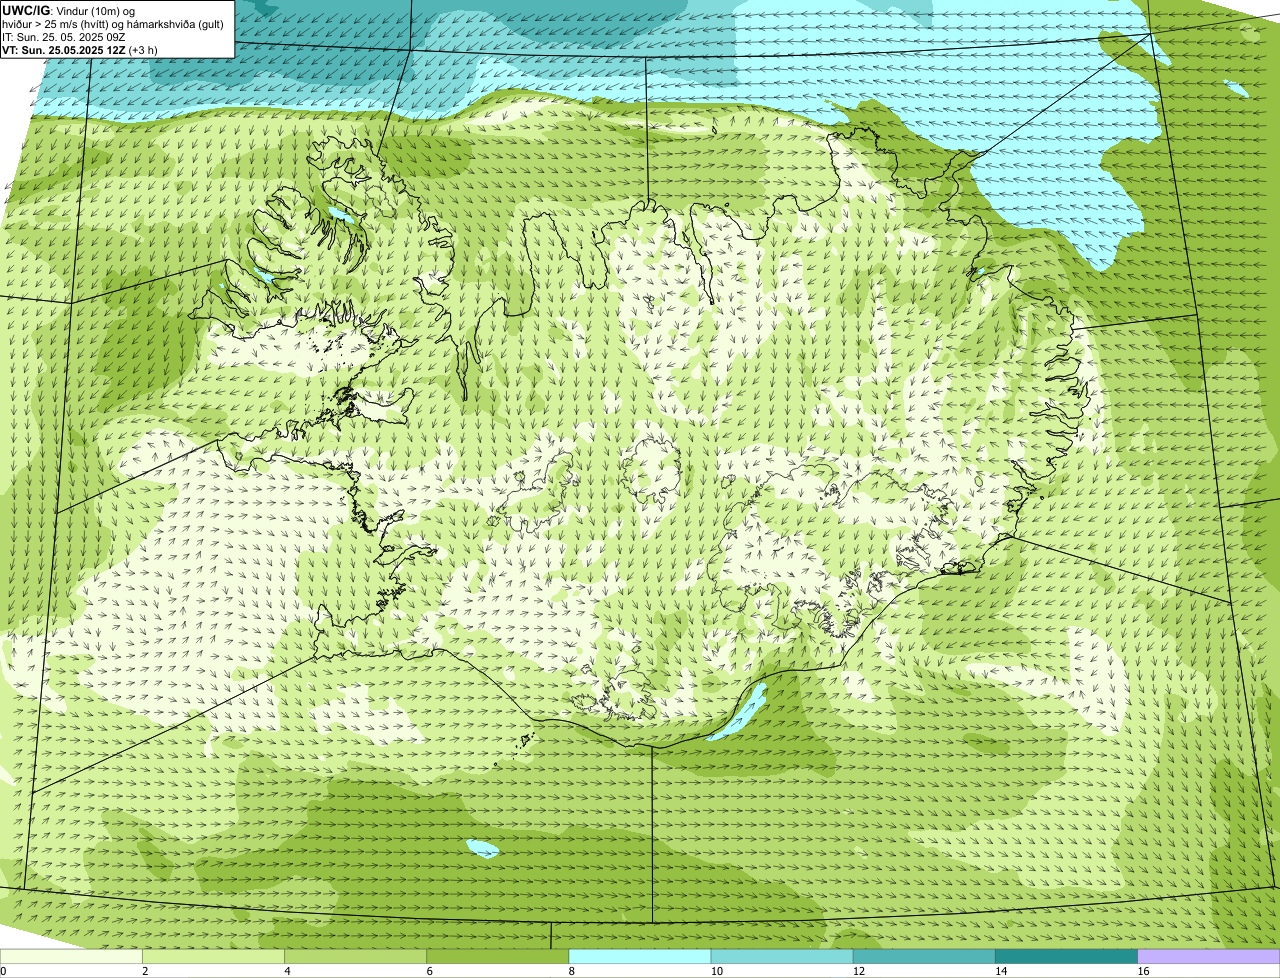The width and height of the screenshot is (1280, 978).
Task: Click the light cyan 8–10 legend segment
Action: click(640, 956)
